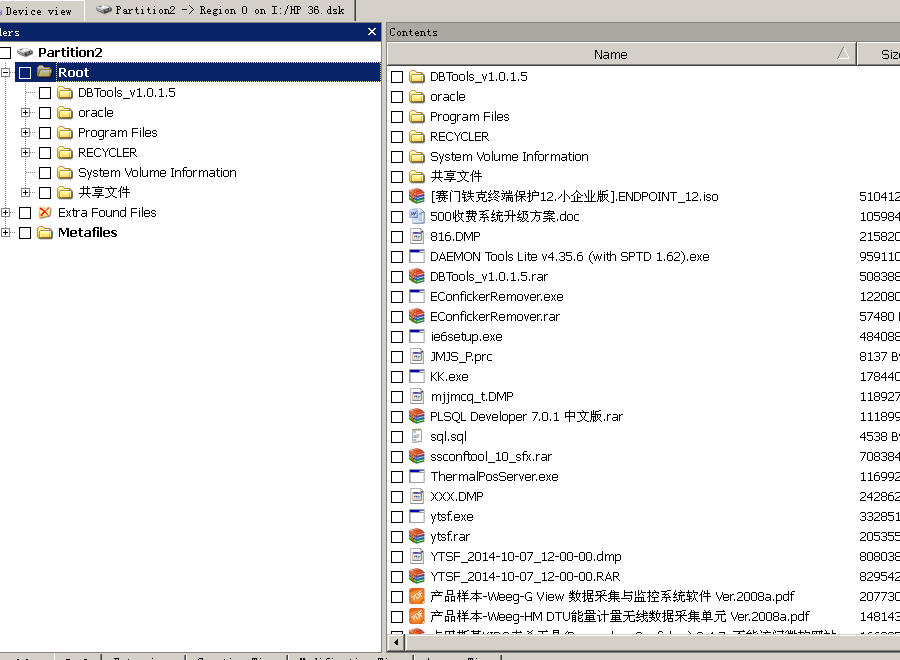Click the ytsf.rar archive icon
This screenshot has width=900, height=660.
click(417, 536)
